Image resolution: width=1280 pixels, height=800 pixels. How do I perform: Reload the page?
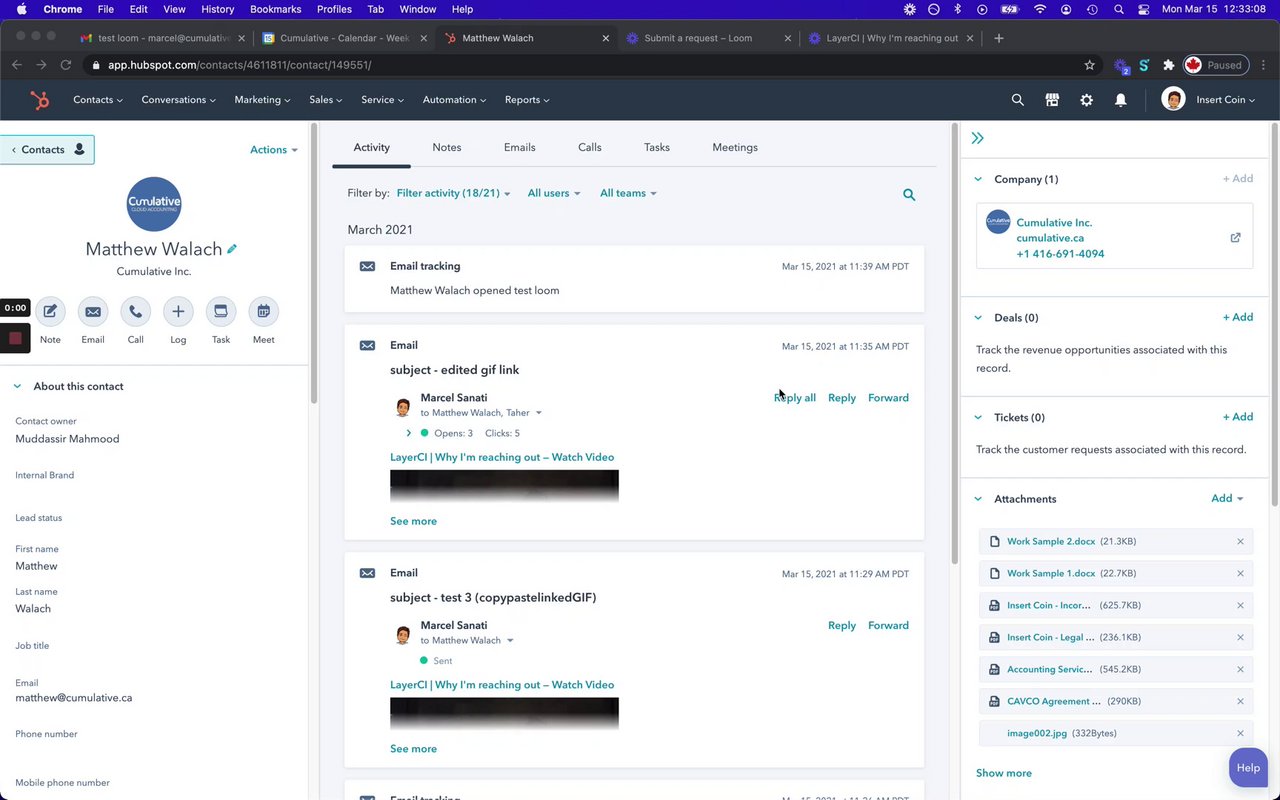click(x=66, y=65)
